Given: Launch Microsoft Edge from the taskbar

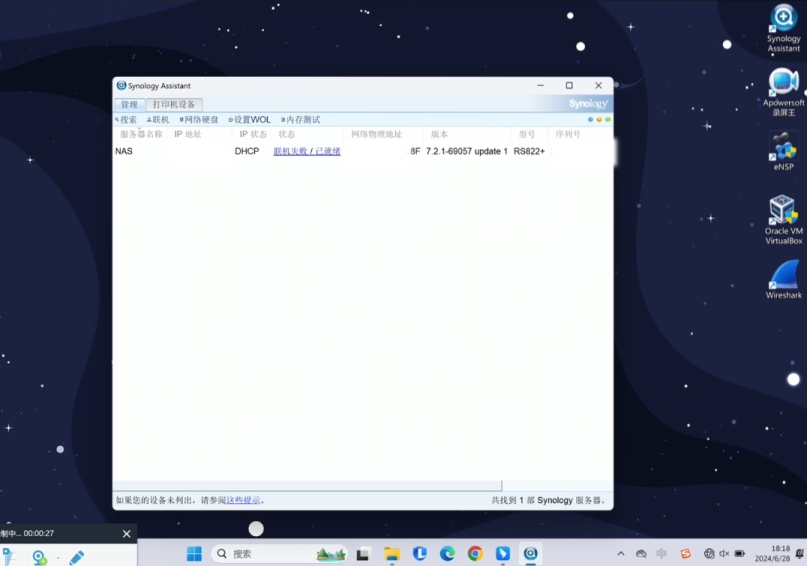Looking at the screenshot, I should (447, 554).
